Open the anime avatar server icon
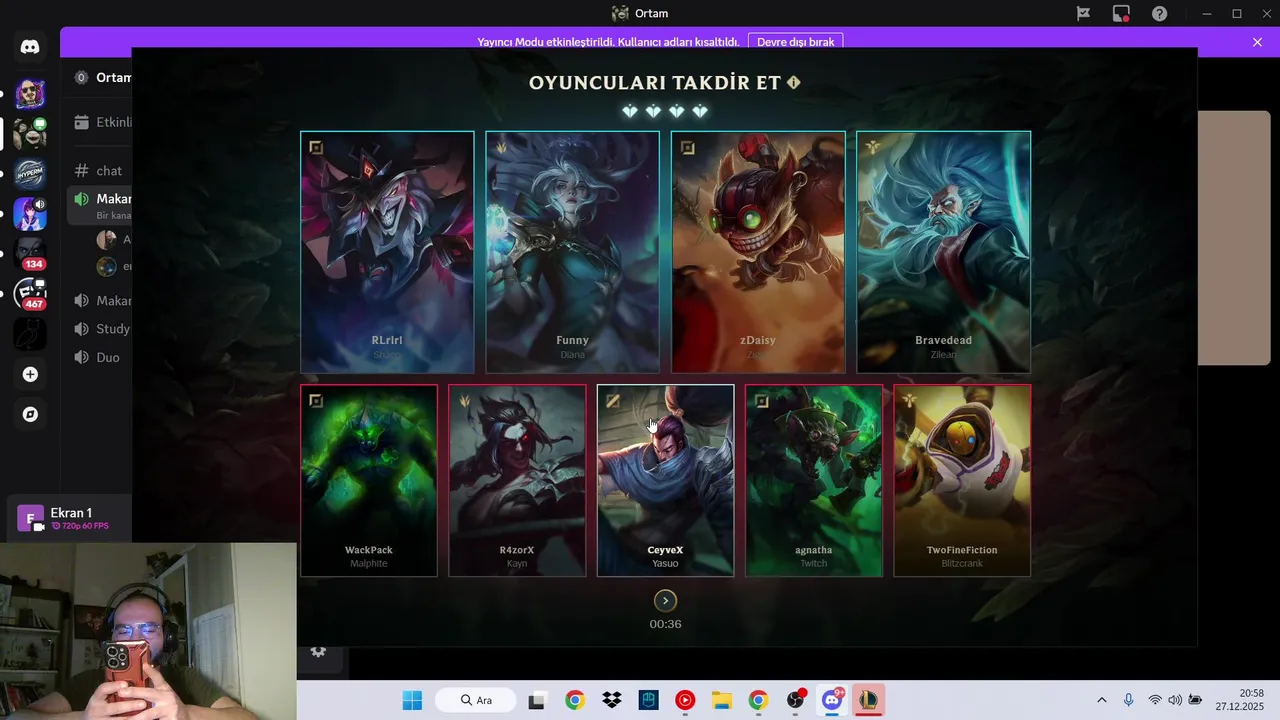Screen dimensions: 1280x720 pyautogui.click(x=30, y=214)
